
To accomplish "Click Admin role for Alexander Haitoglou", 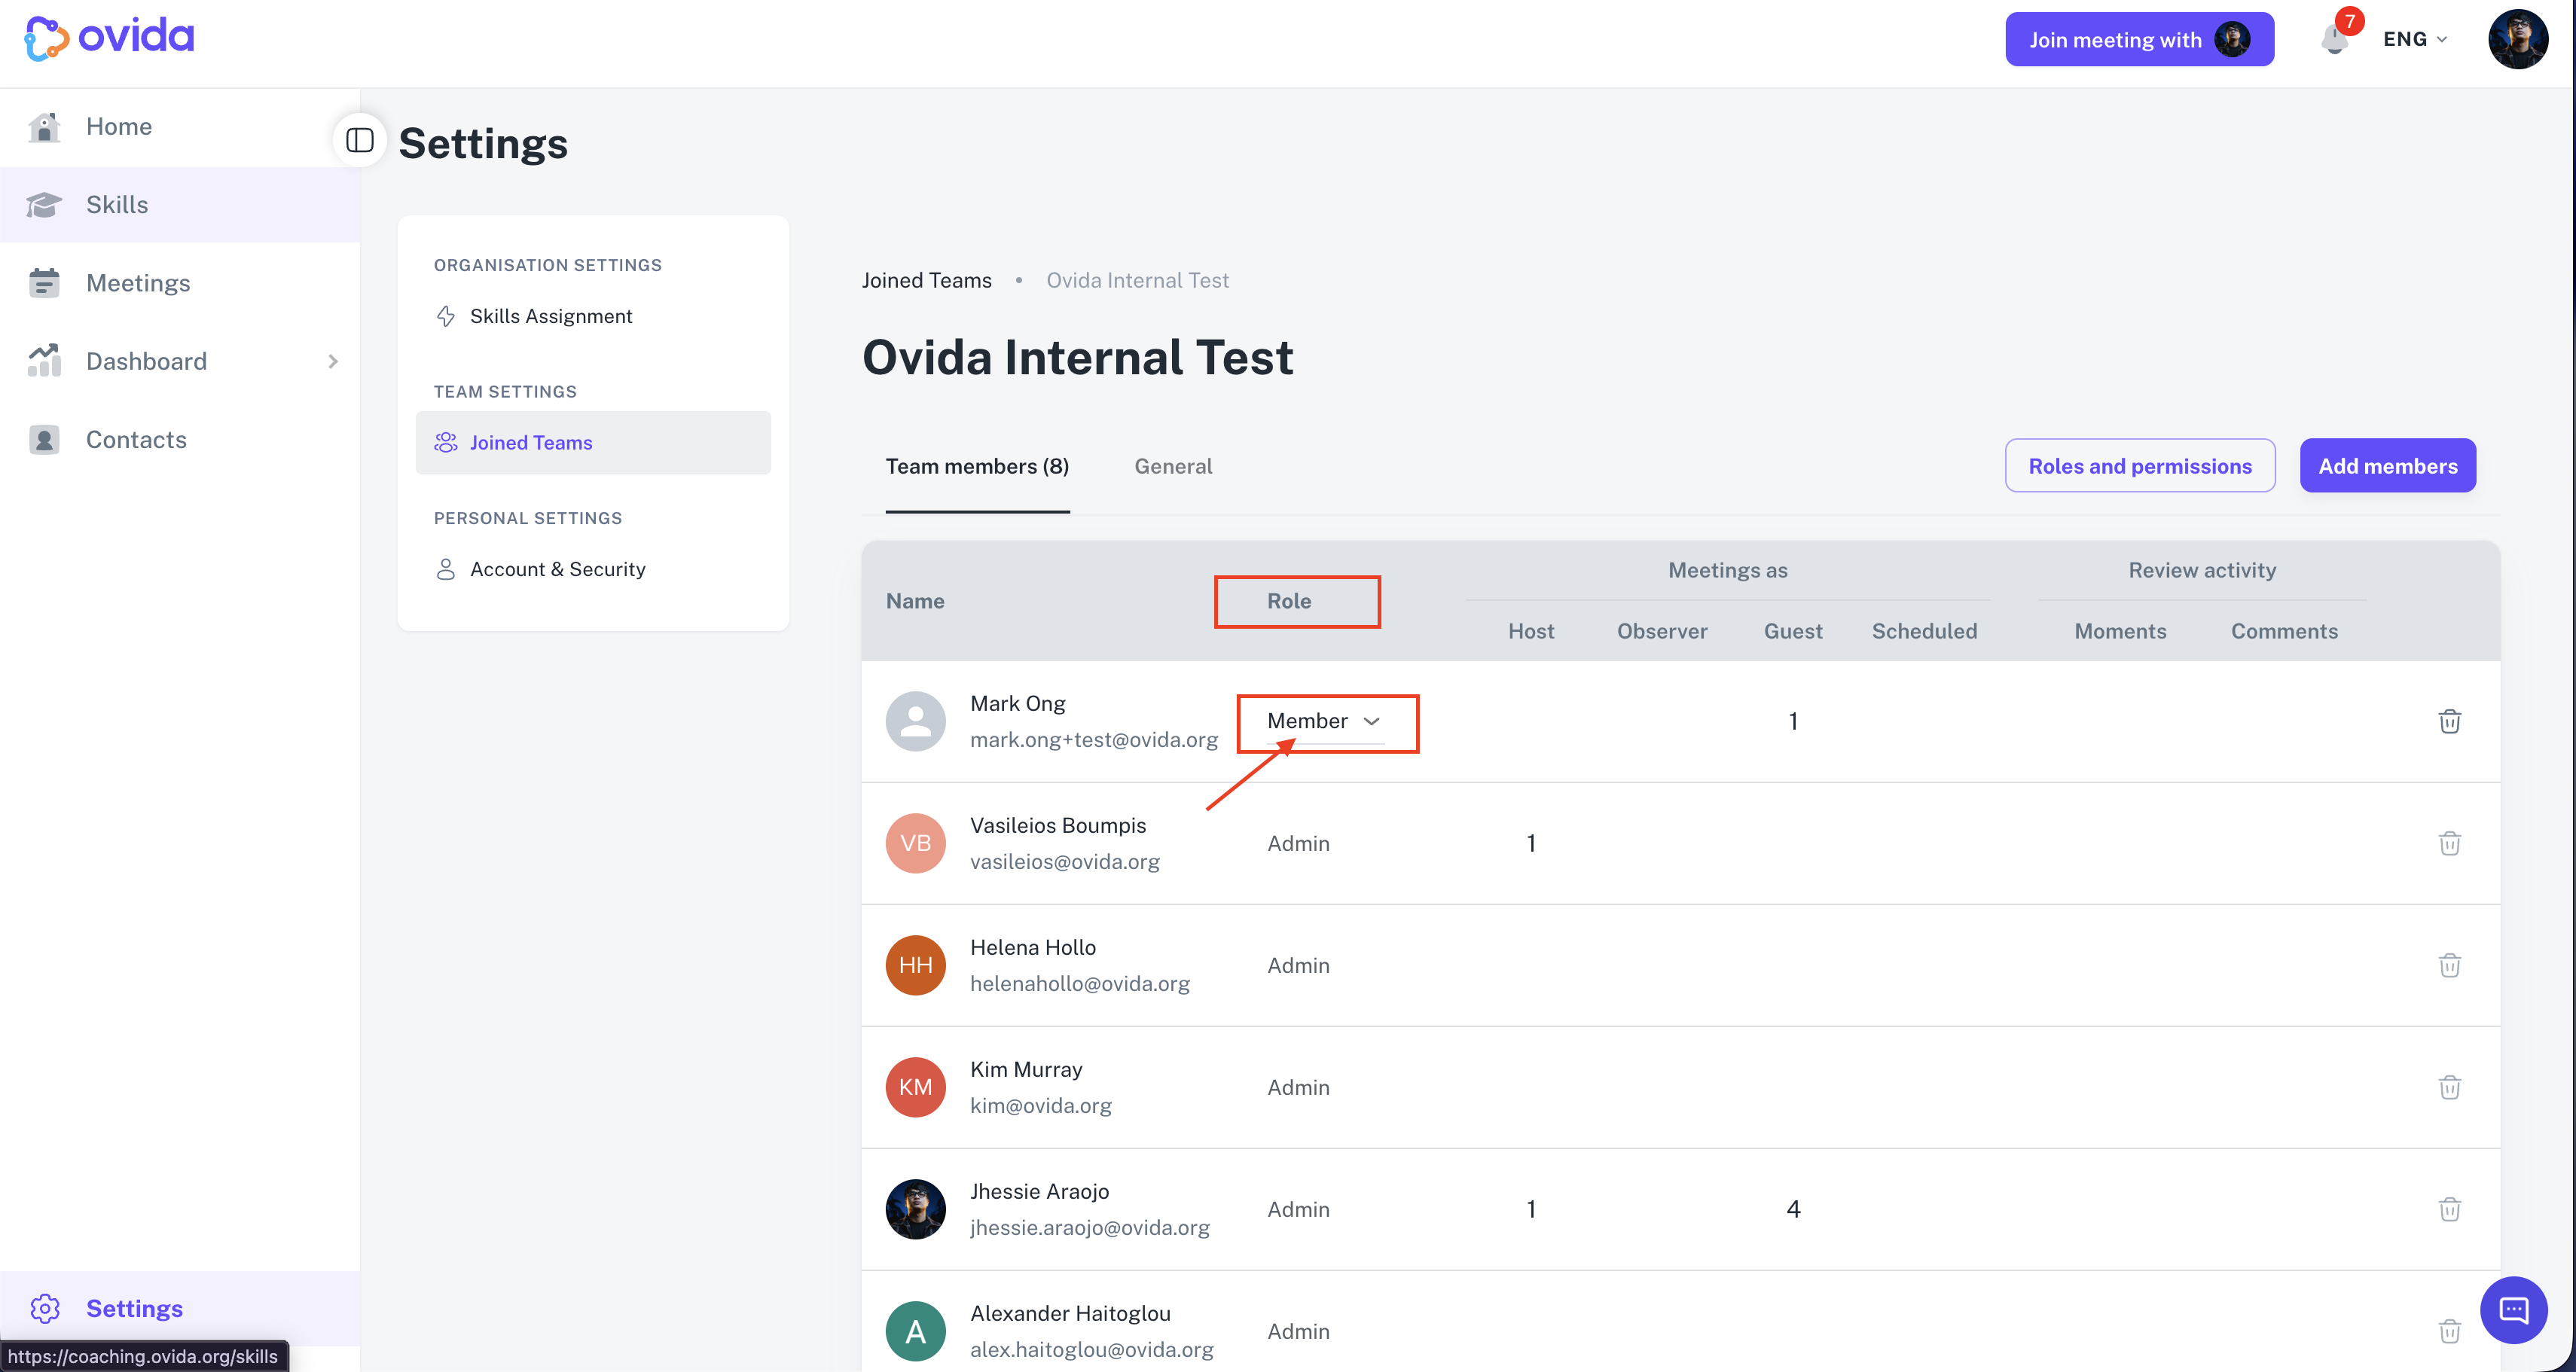I will pos(1298,1331).
